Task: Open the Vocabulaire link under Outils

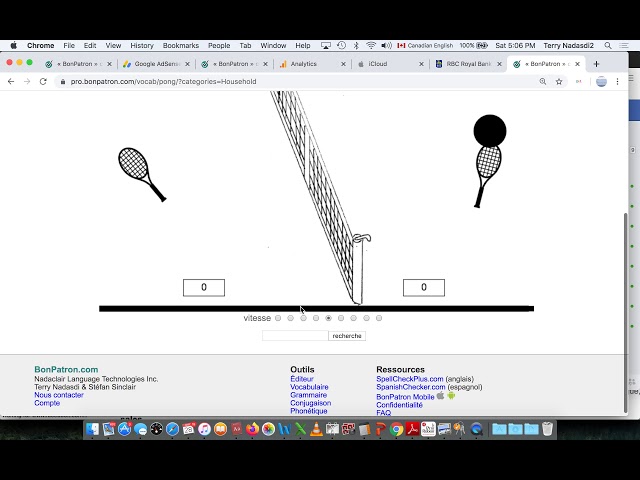Action: [309, 387]
